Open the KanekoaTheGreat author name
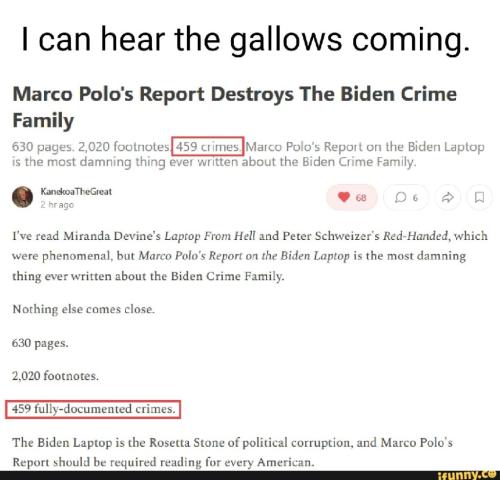The image size is (500, 480). 76,192
